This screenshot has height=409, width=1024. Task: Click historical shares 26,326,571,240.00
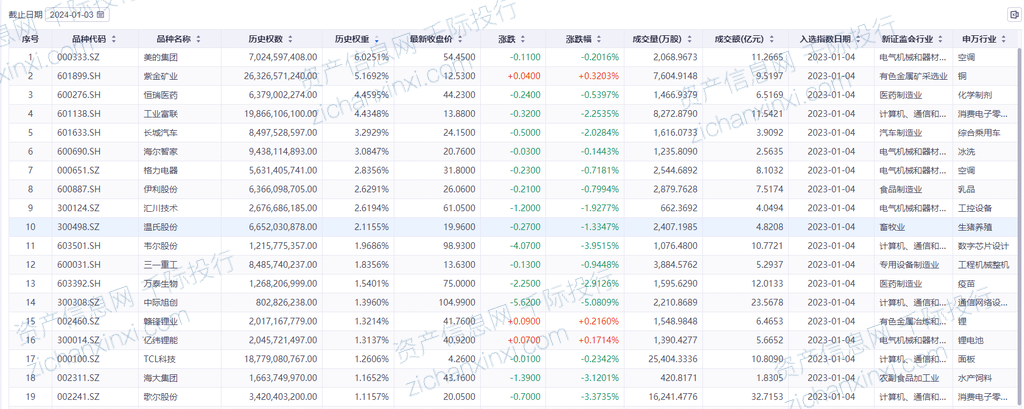coord(283,76)
